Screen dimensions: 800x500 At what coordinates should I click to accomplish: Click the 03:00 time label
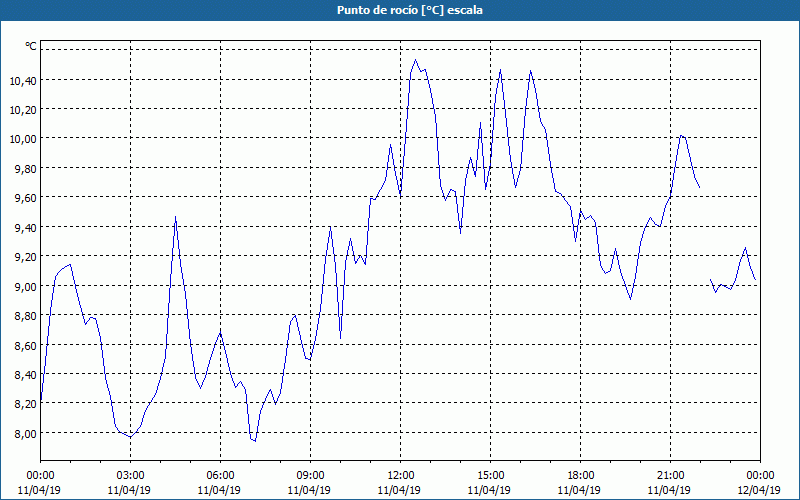point(130,476)
